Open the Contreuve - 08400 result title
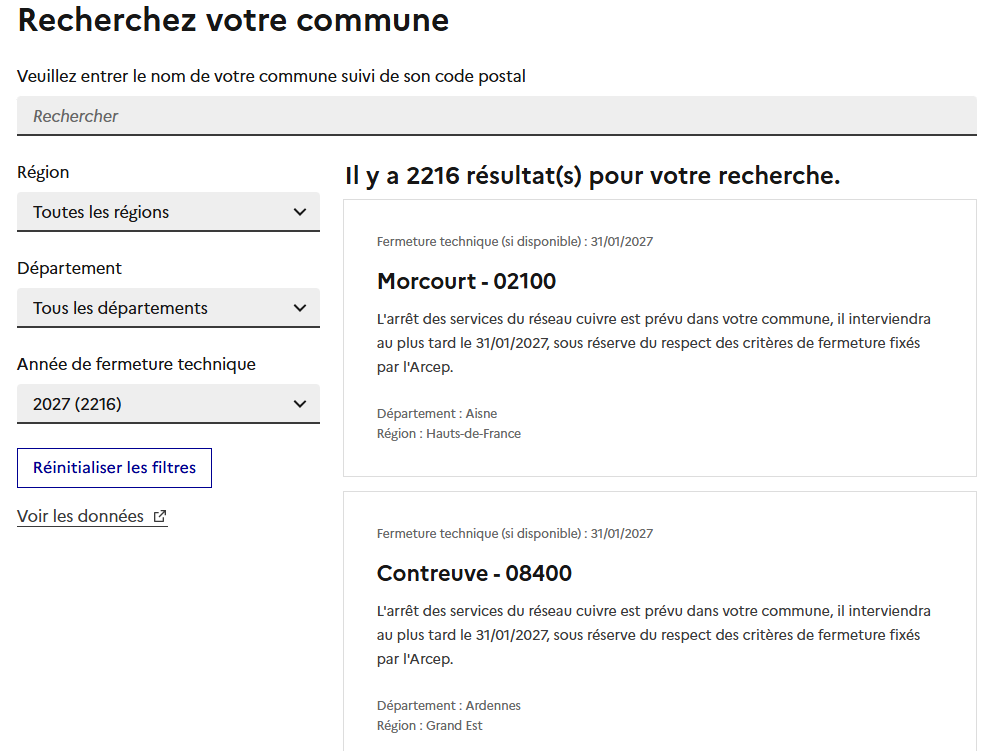This screenshot has width=997, height=751. (x=474, y=573)
